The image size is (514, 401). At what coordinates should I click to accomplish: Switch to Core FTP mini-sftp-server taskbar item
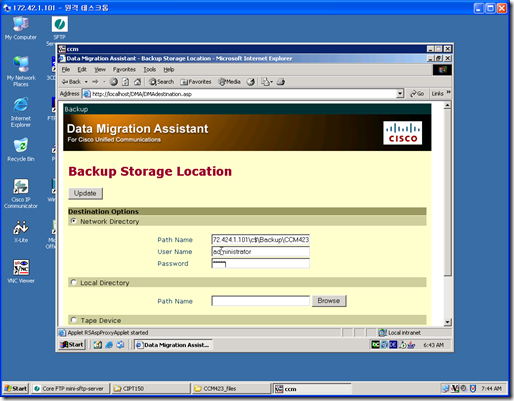click(x=70, y=389)
